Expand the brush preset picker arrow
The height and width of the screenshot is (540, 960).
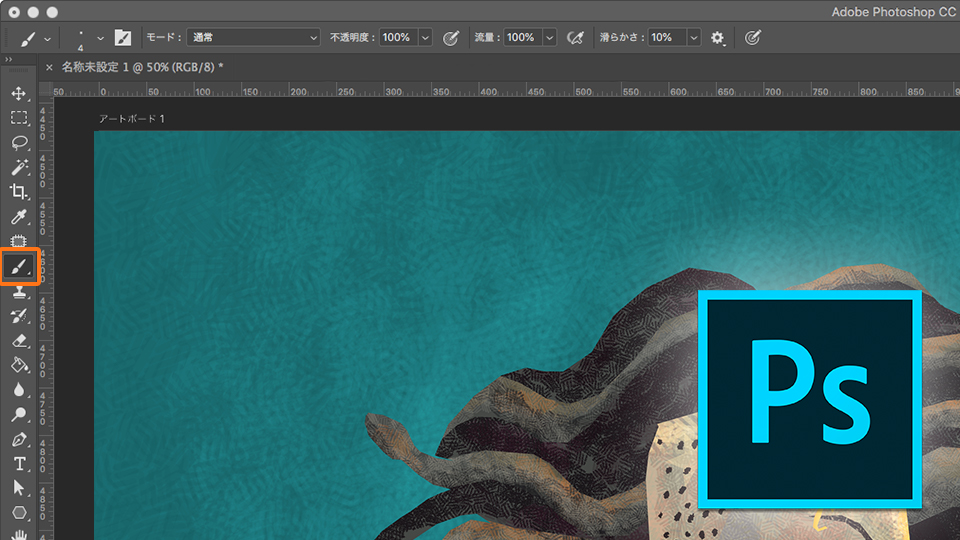[x=100, y=39]
